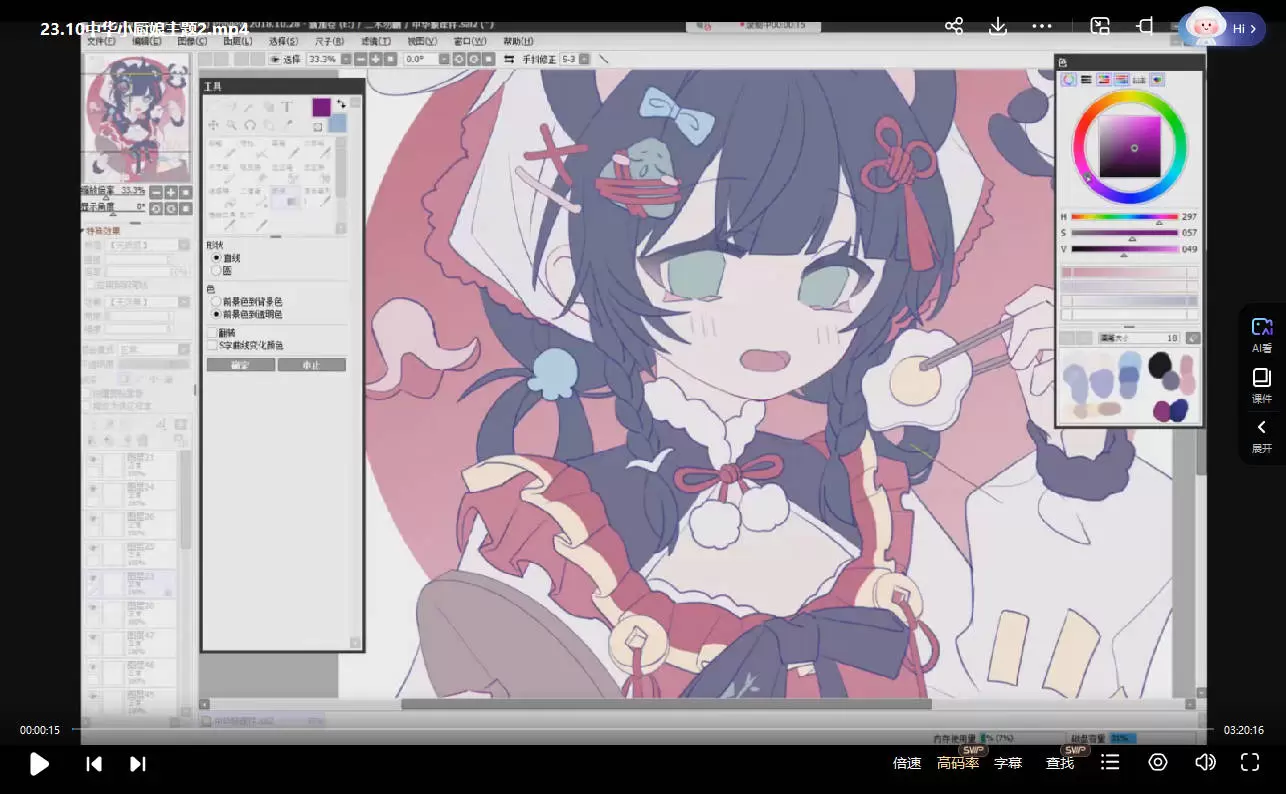Toggle the eye icon beside 选择 in toolbar
The height and width of the screenshot is (794, 1286).
[274, 59]
